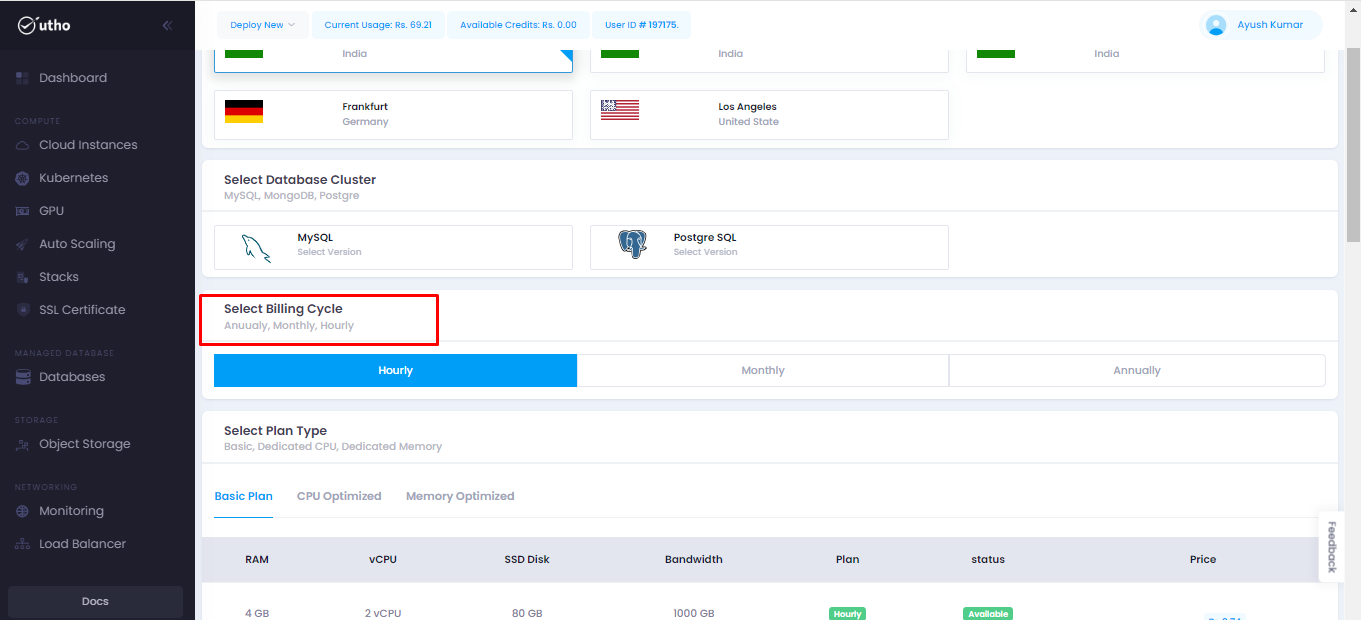Click the Bandwidth column header
This screenshot has width=1361, height=620.
pos(694,560)
